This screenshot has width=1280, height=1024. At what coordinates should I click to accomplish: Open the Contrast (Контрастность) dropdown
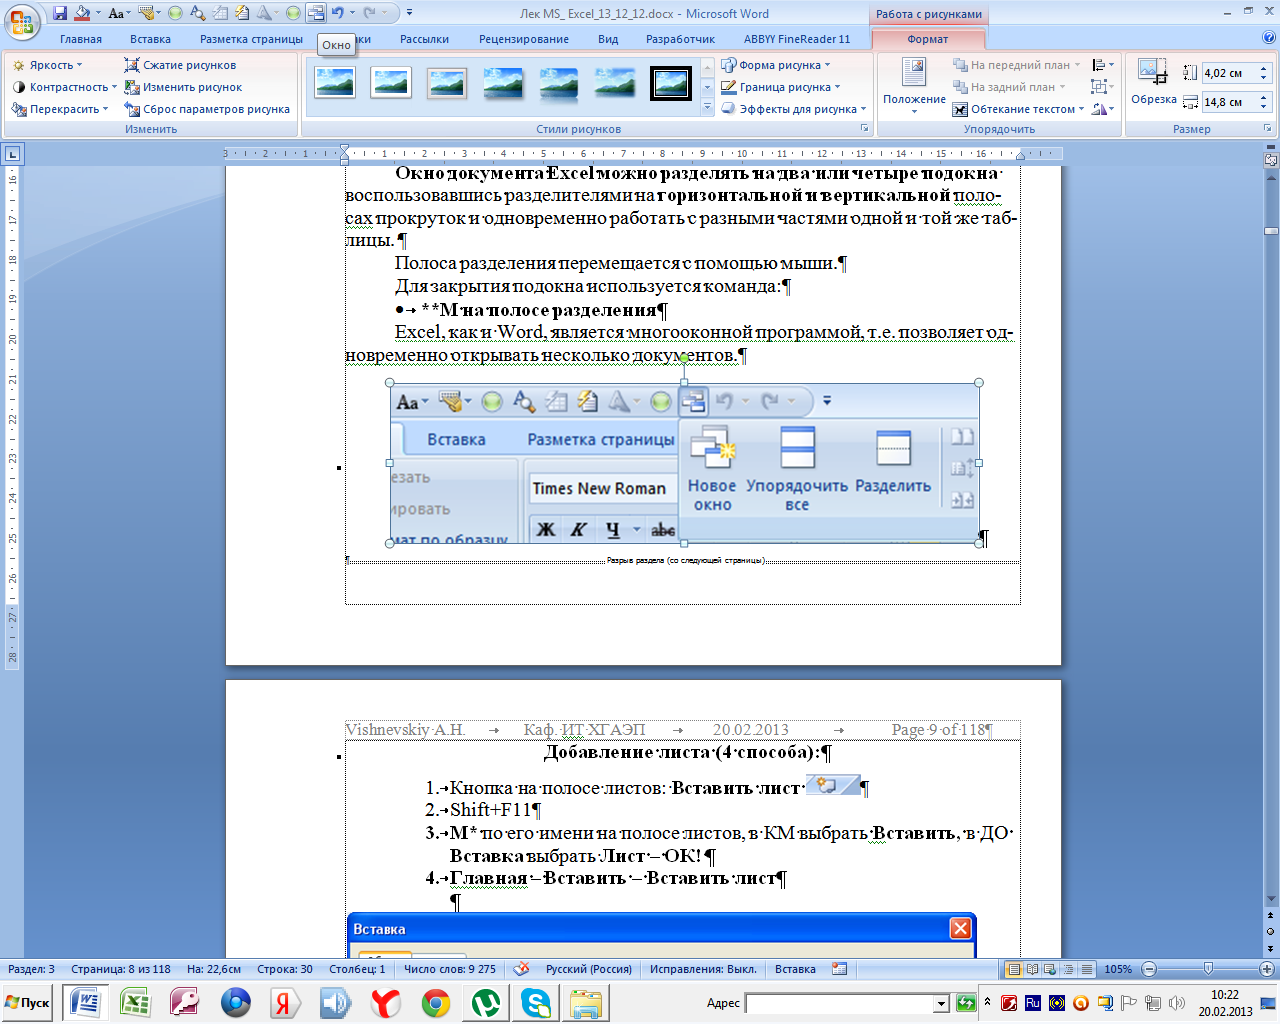pos(65,87)
